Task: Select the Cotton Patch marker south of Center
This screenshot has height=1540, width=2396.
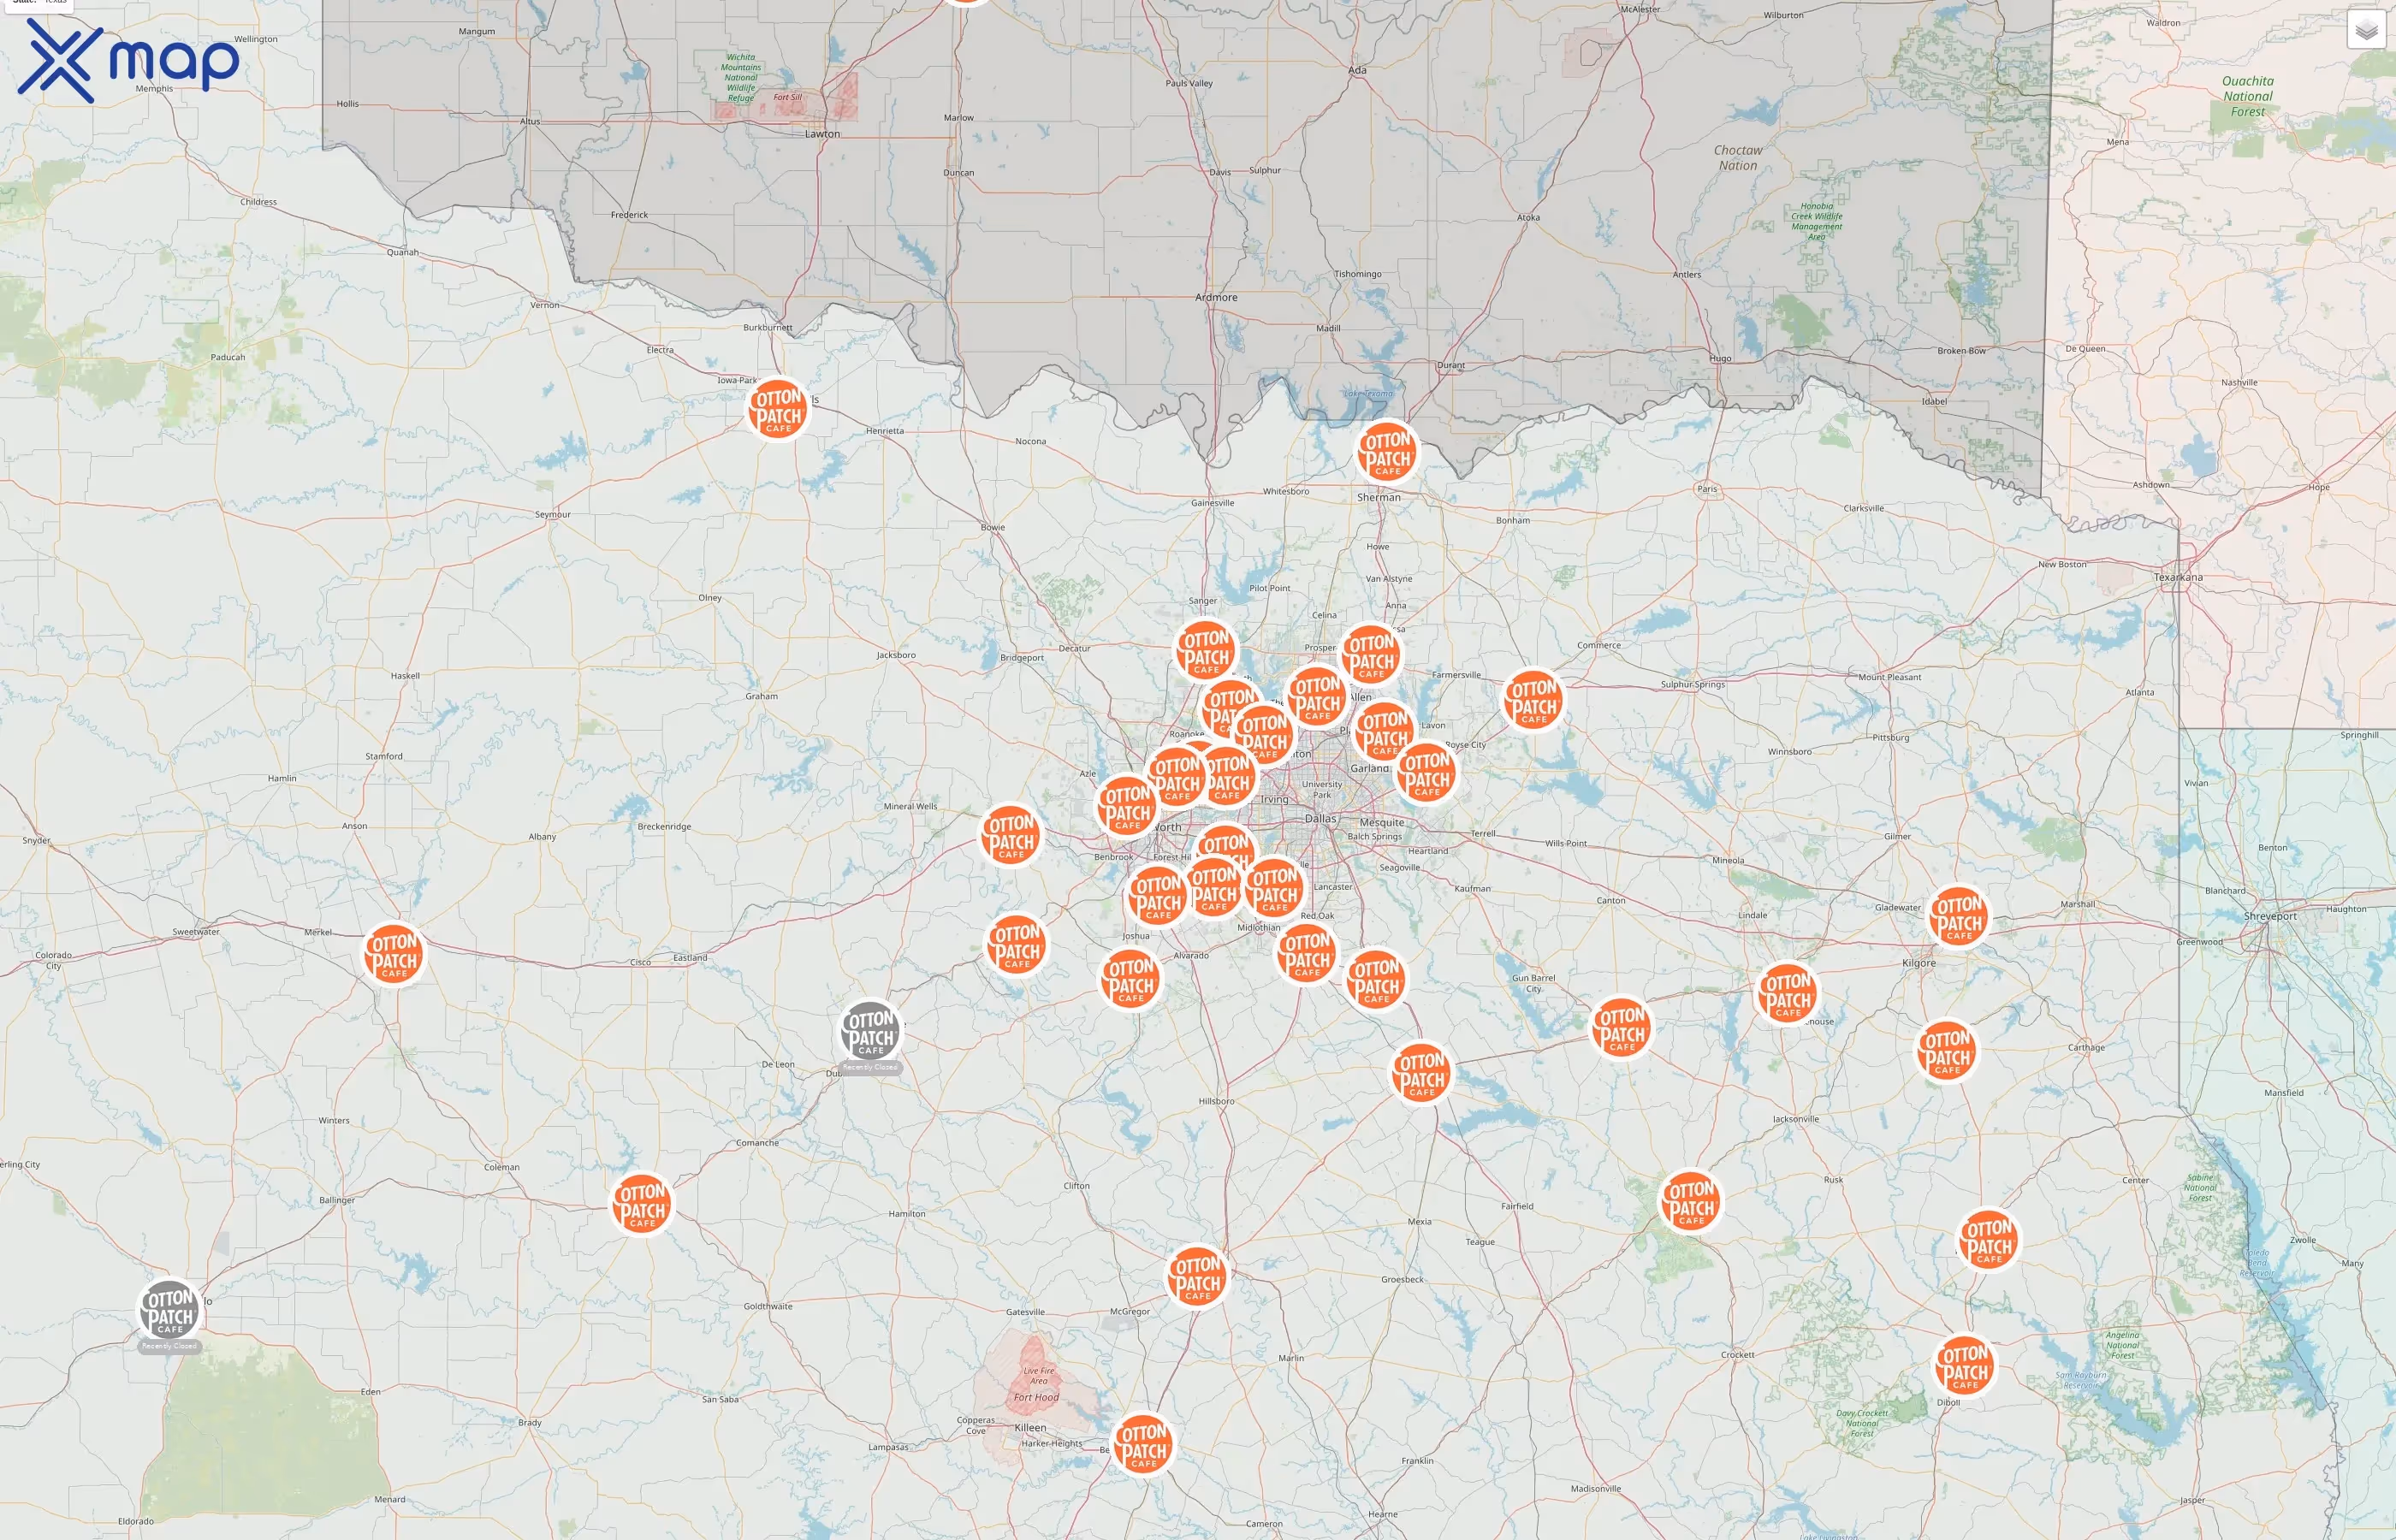Action: coord(1988,1239)
